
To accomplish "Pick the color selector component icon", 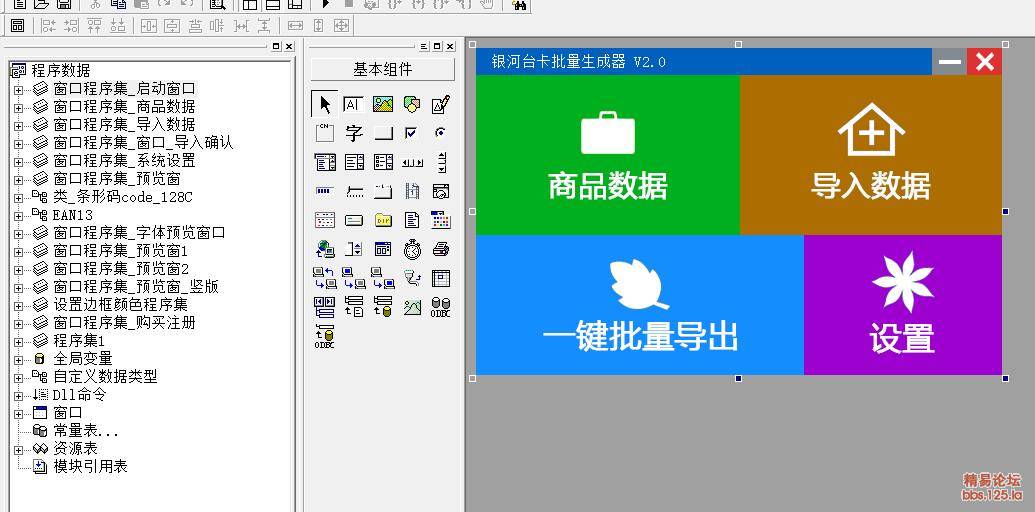I will coord(441,220).
